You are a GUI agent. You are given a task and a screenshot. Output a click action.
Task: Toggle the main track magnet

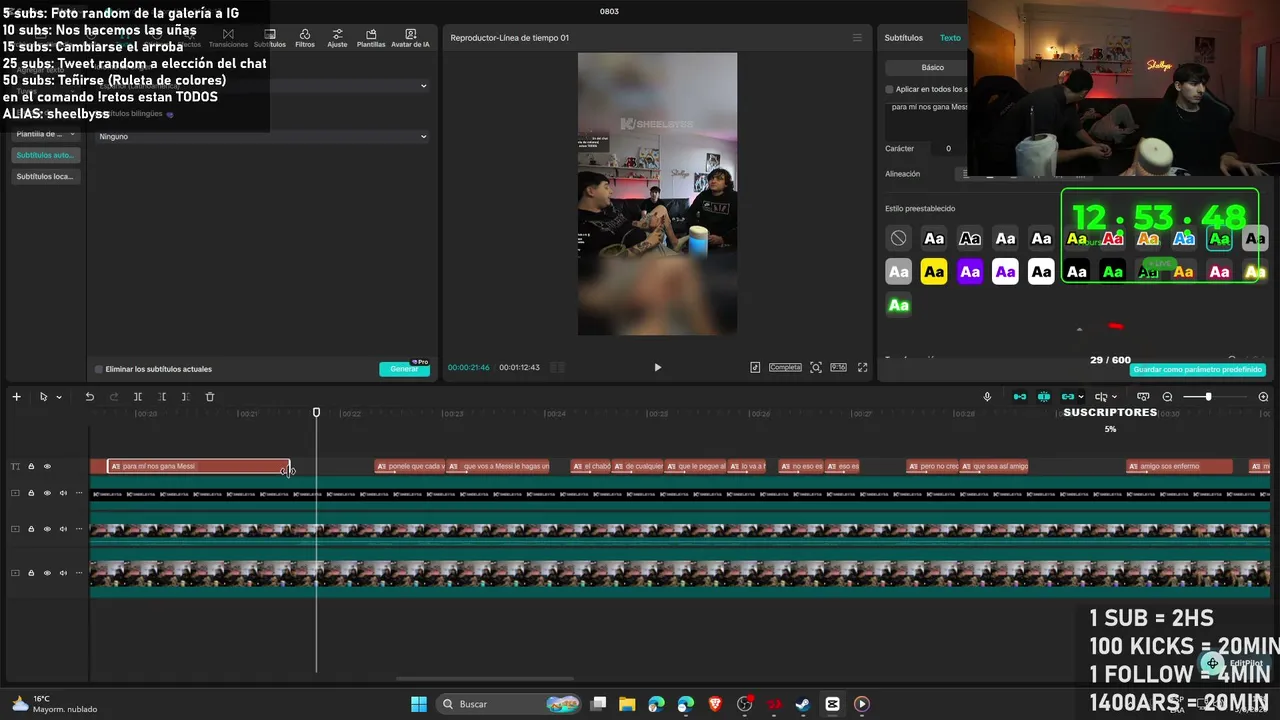pyautogui.click(x=1020, y=397)
